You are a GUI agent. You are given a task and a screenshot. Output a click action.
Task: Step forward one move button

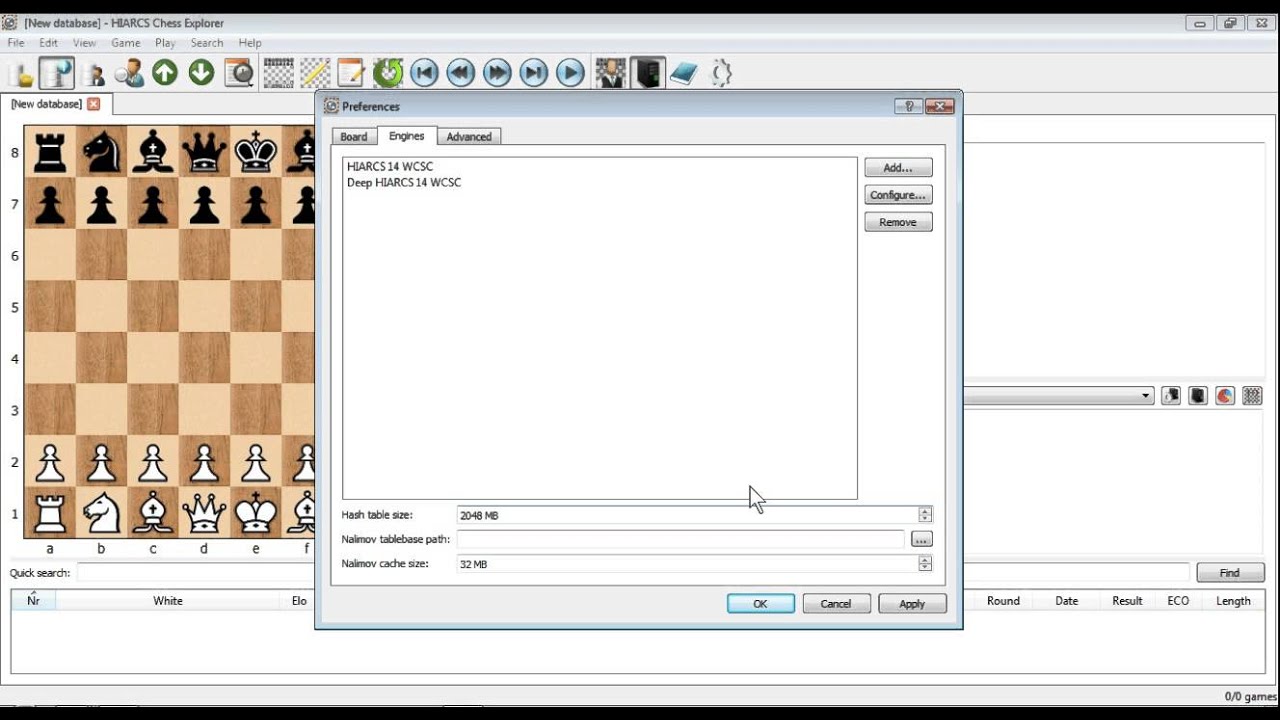tap(497, 73)
